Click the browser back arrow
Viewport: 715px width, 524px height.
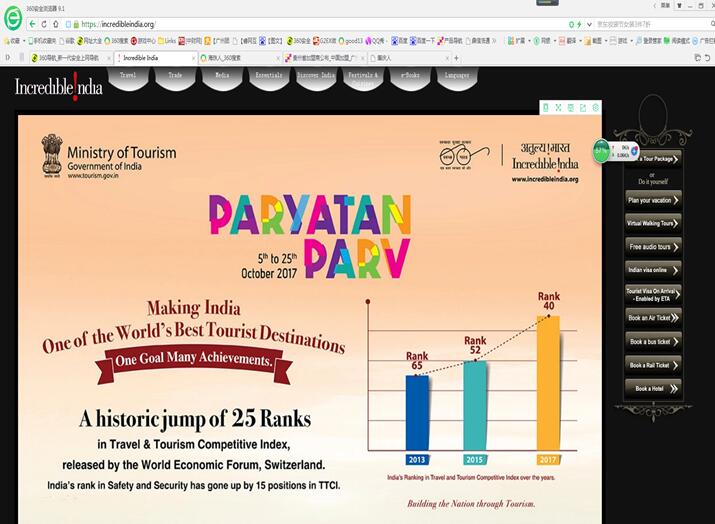32,24
